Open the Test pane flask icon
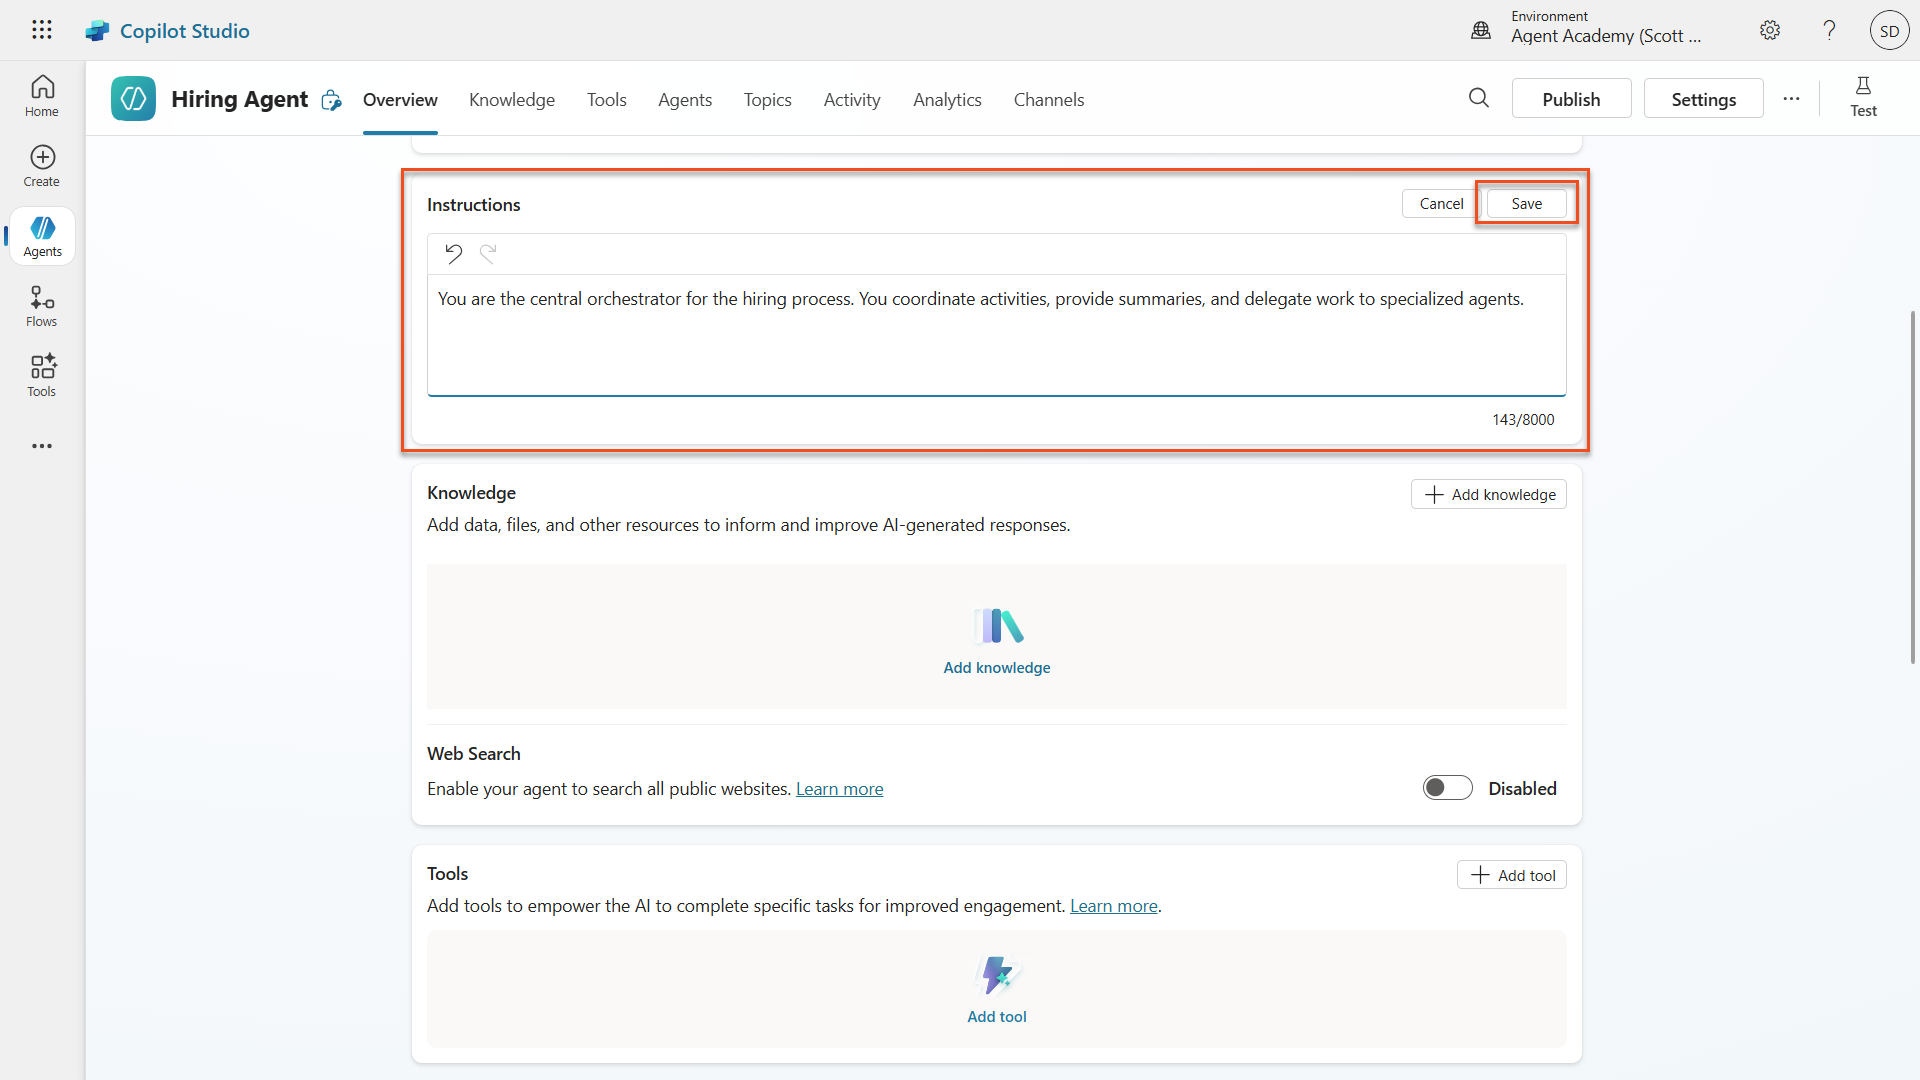The height and width of the screenshot is (1080, 1920). pyautogui.click(x=1862, y=97)
